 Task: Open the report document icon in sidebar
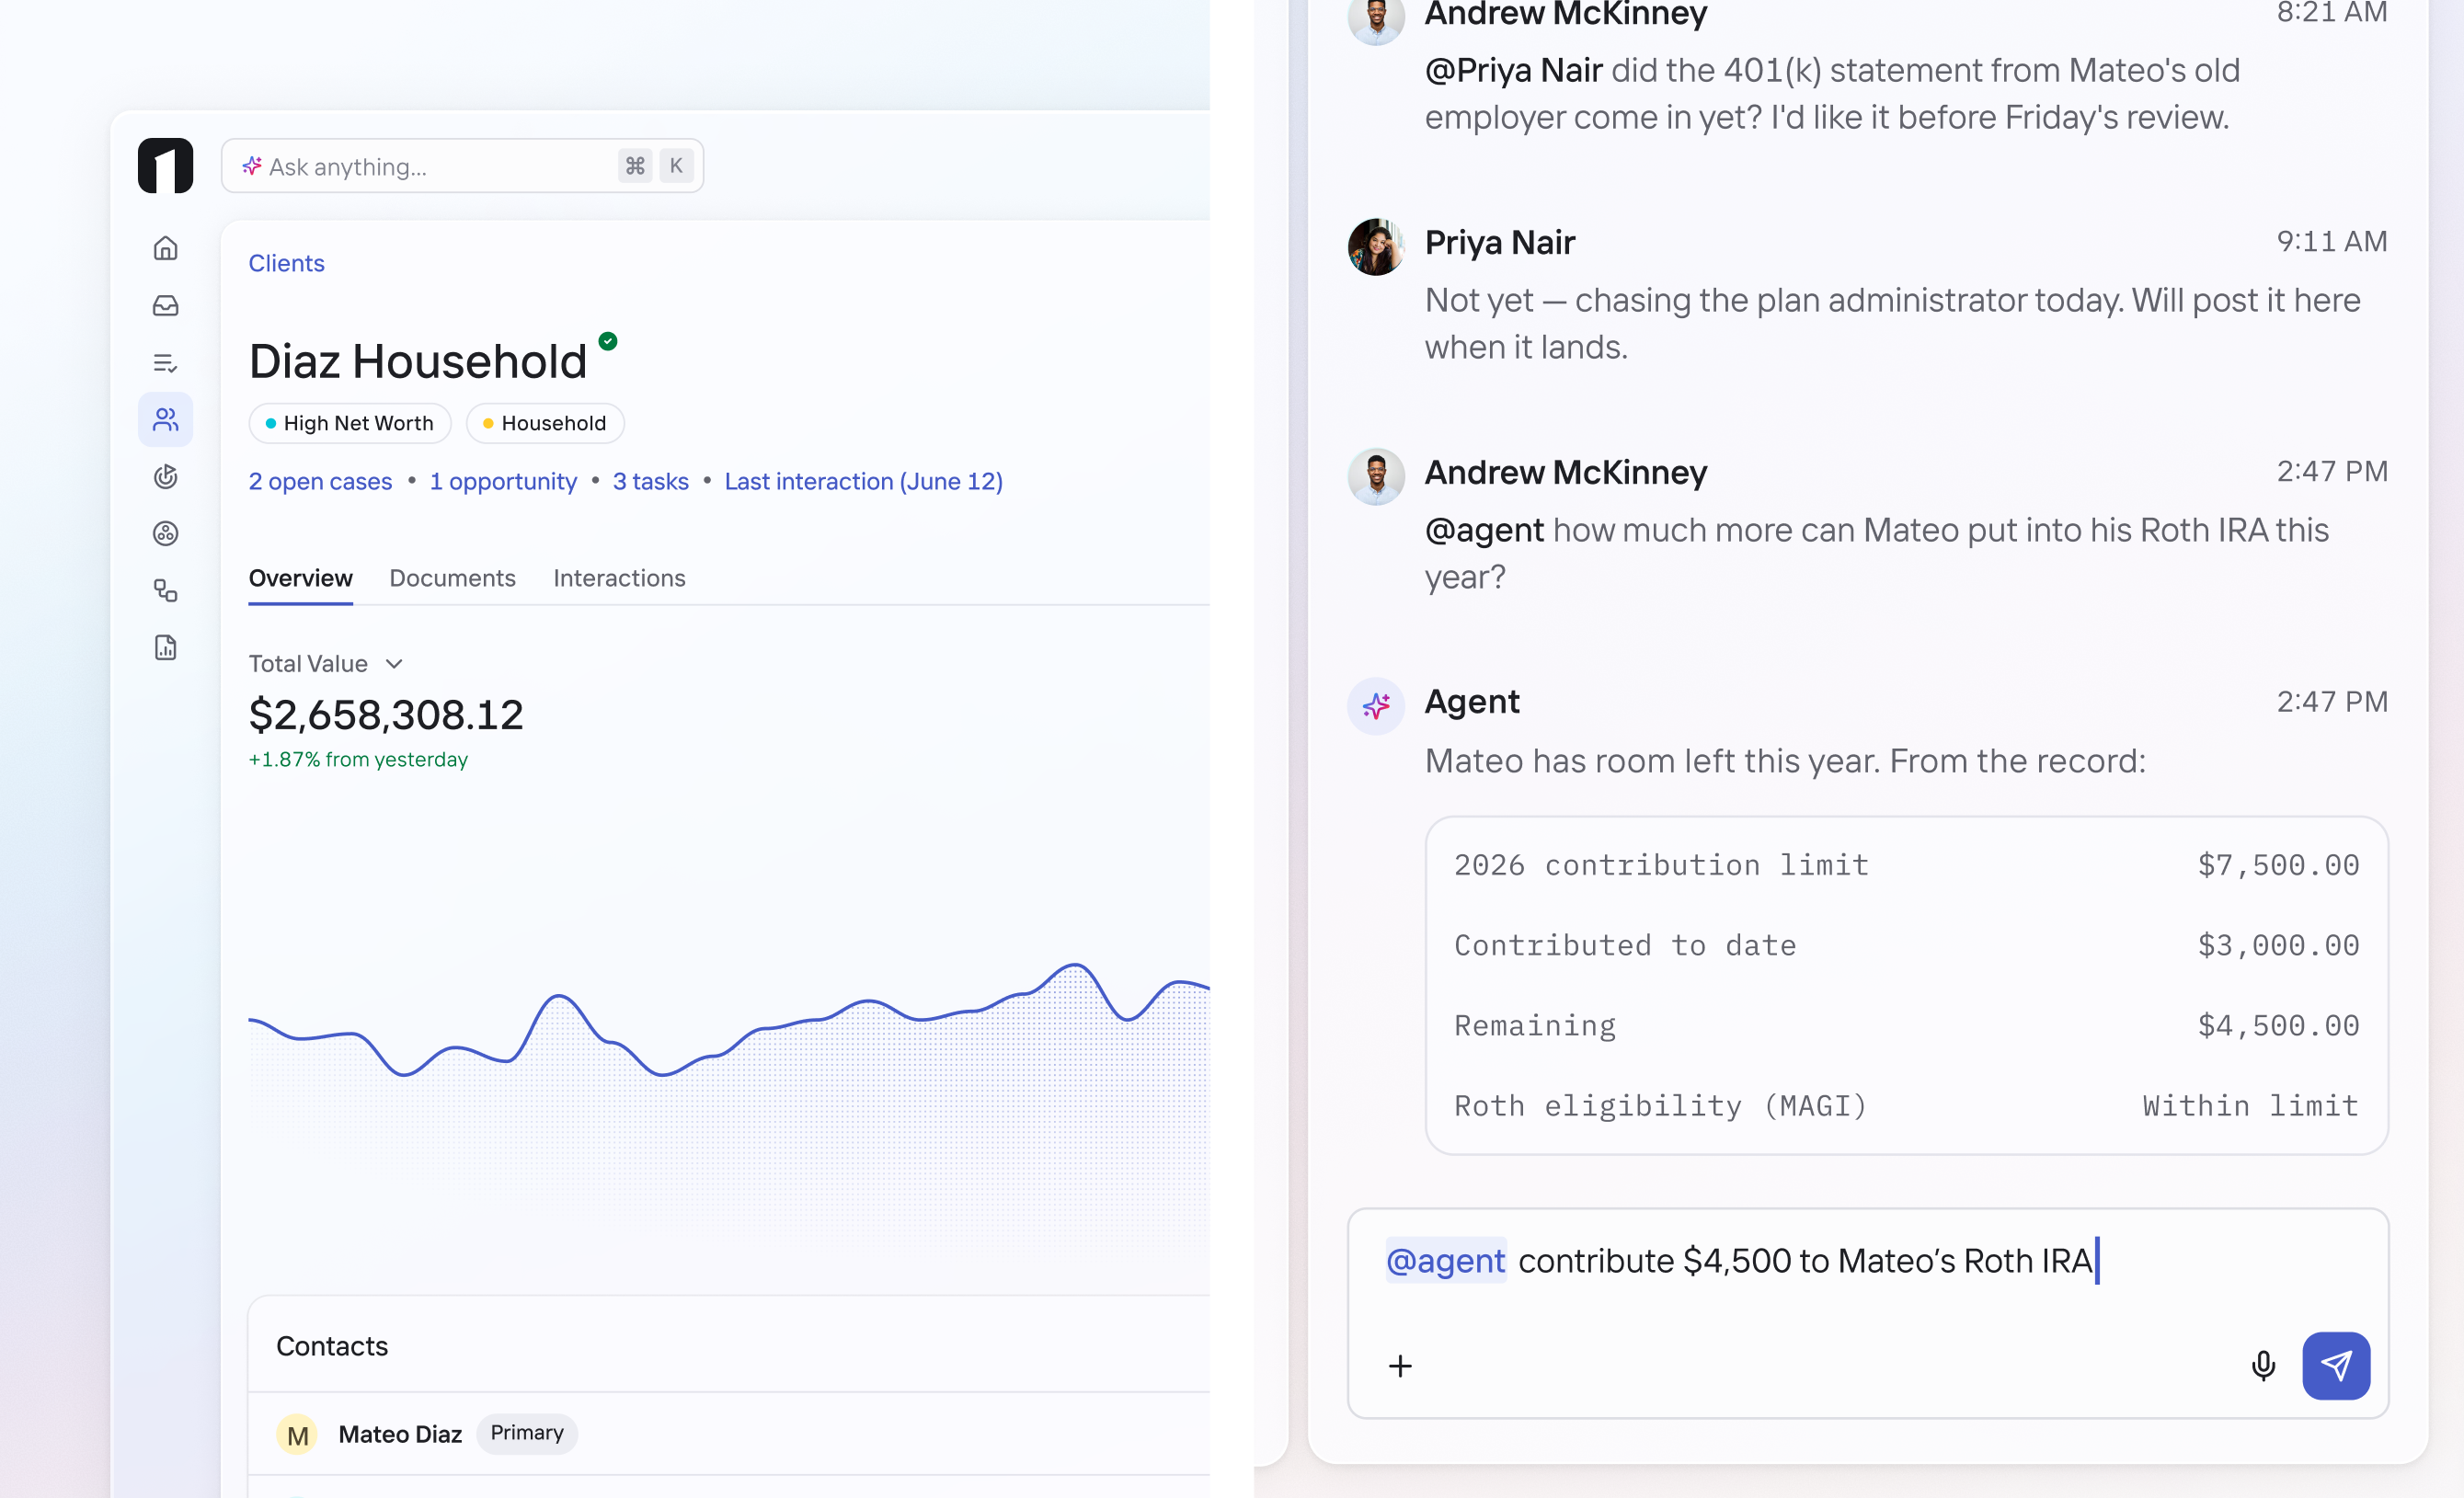[166, 648]
